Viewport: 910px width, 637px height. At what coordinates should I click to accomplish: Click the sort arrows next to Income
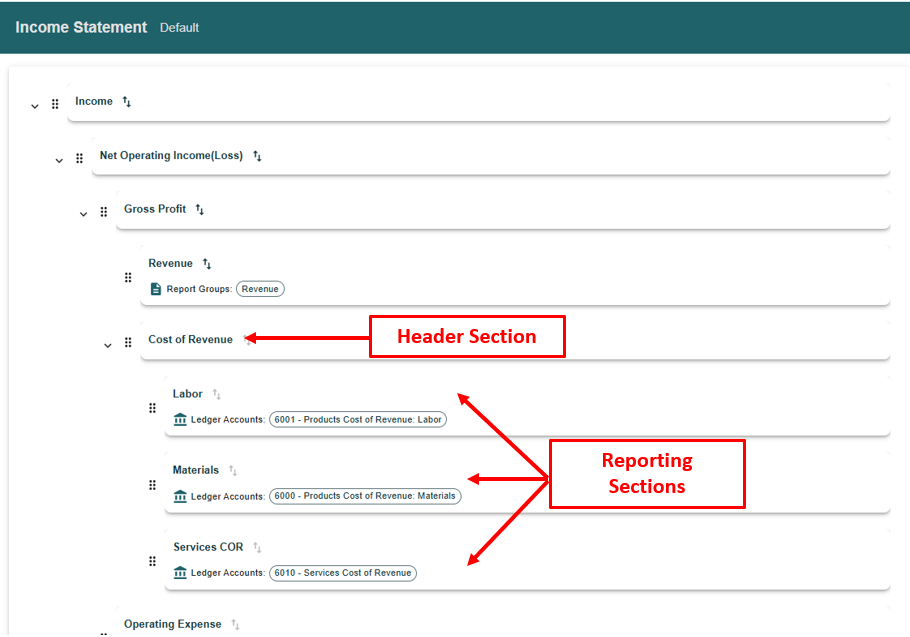pyautogui.click(x=127, y=102)
